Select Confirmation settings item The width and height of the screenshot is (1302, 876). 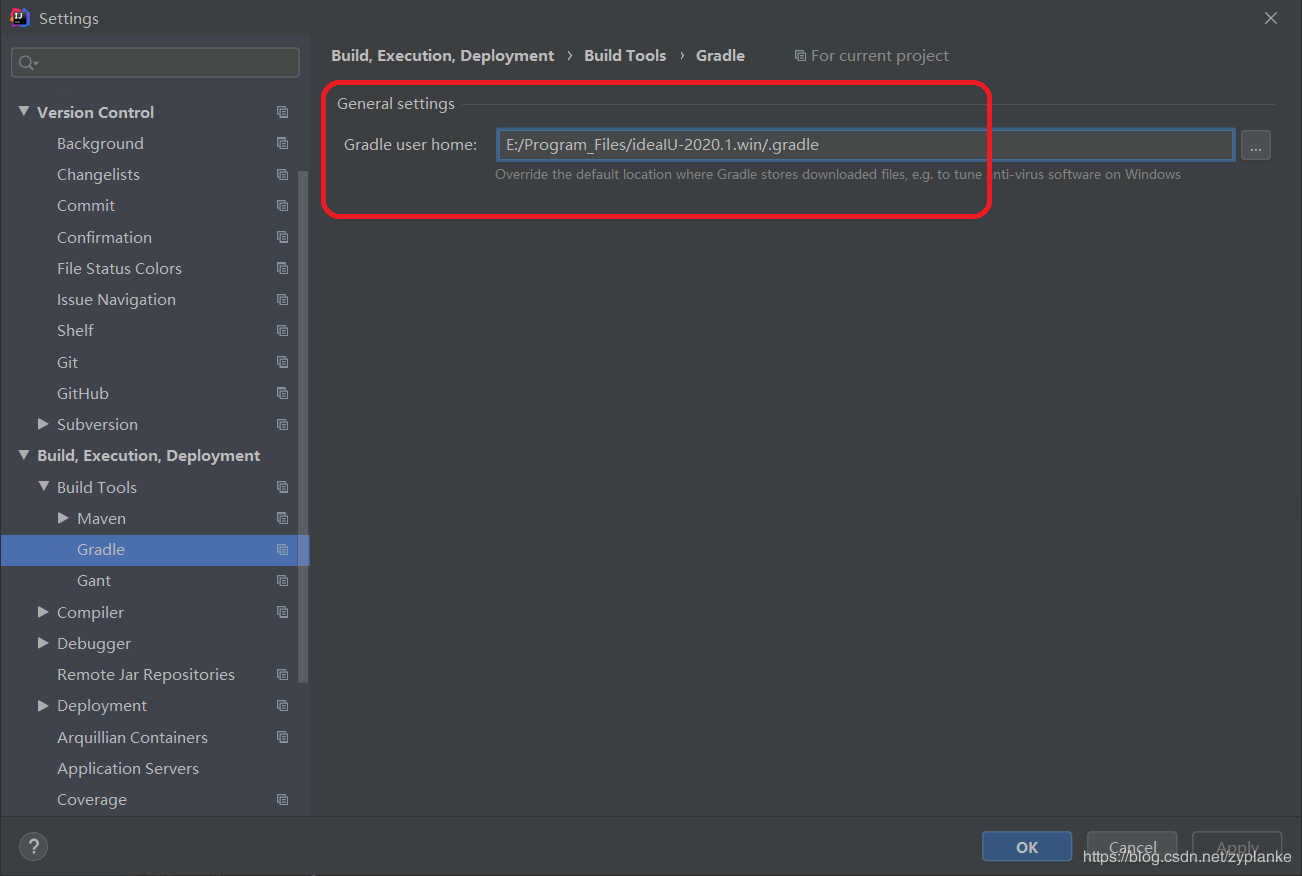tap(104, 237)
